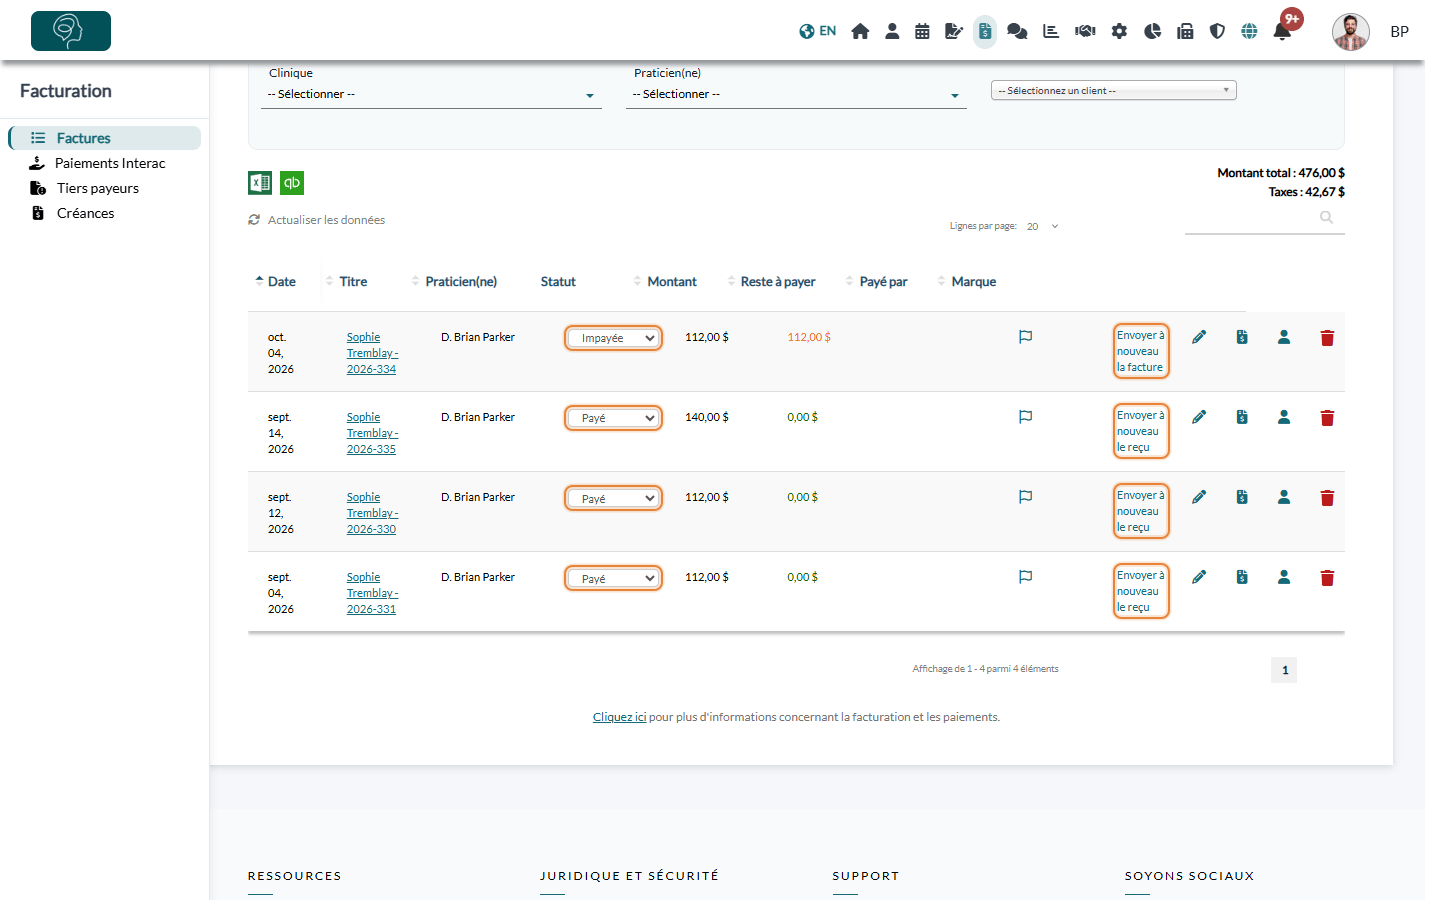Click the Cliquez ici link

click(x=619, y=717)
